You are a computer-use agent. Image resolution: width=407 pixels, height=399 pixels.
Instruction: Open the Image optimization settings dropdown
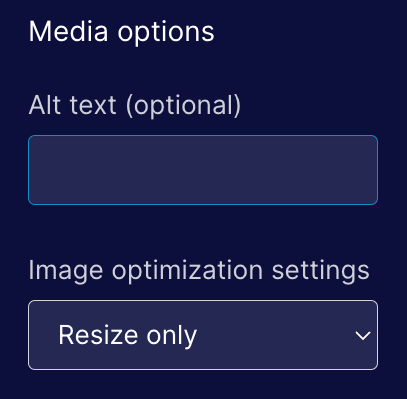(x=203, y=335)
